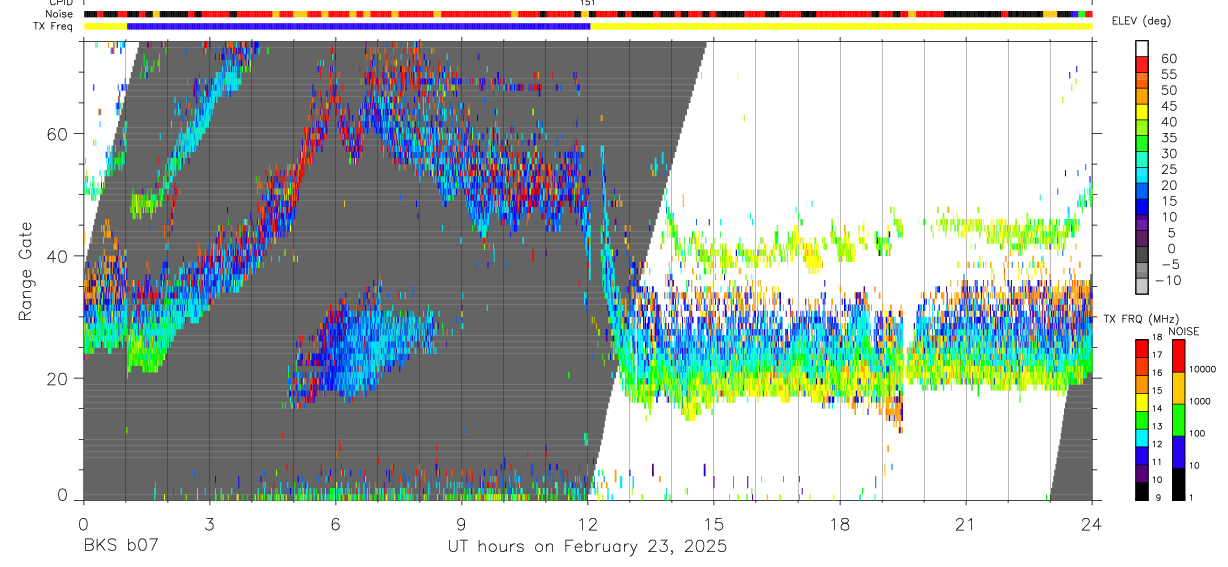The width and height of the screenshot is (1228, 567).
Task: Click the '25' label on ELEV color bar
Action: [x=1169, y=169]
